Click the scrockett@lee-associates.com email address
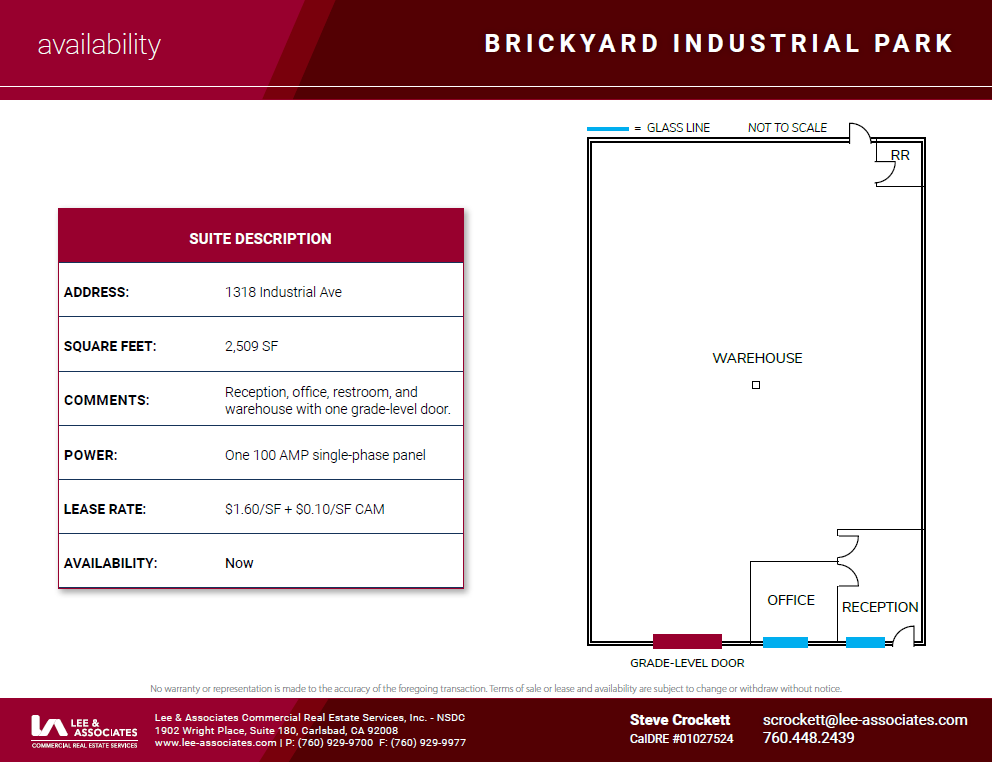This screenshot has height=762, width=992. coord(865,720)
